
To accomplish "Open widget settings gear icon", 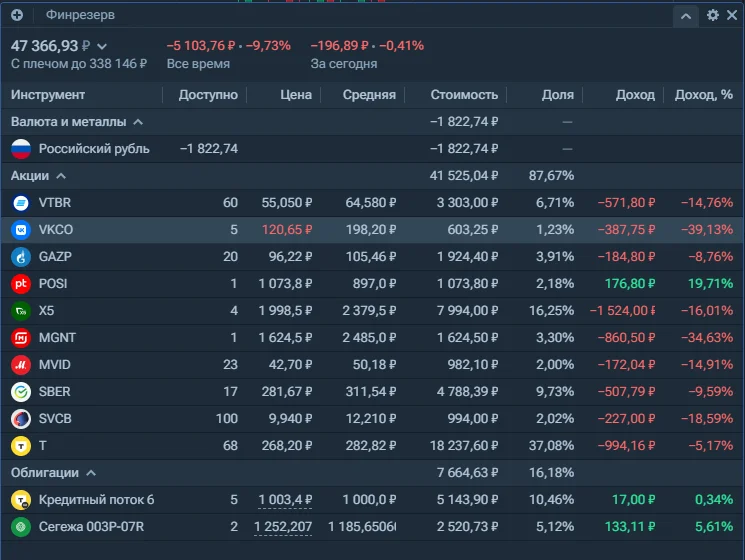I will (x=712, y=15).
